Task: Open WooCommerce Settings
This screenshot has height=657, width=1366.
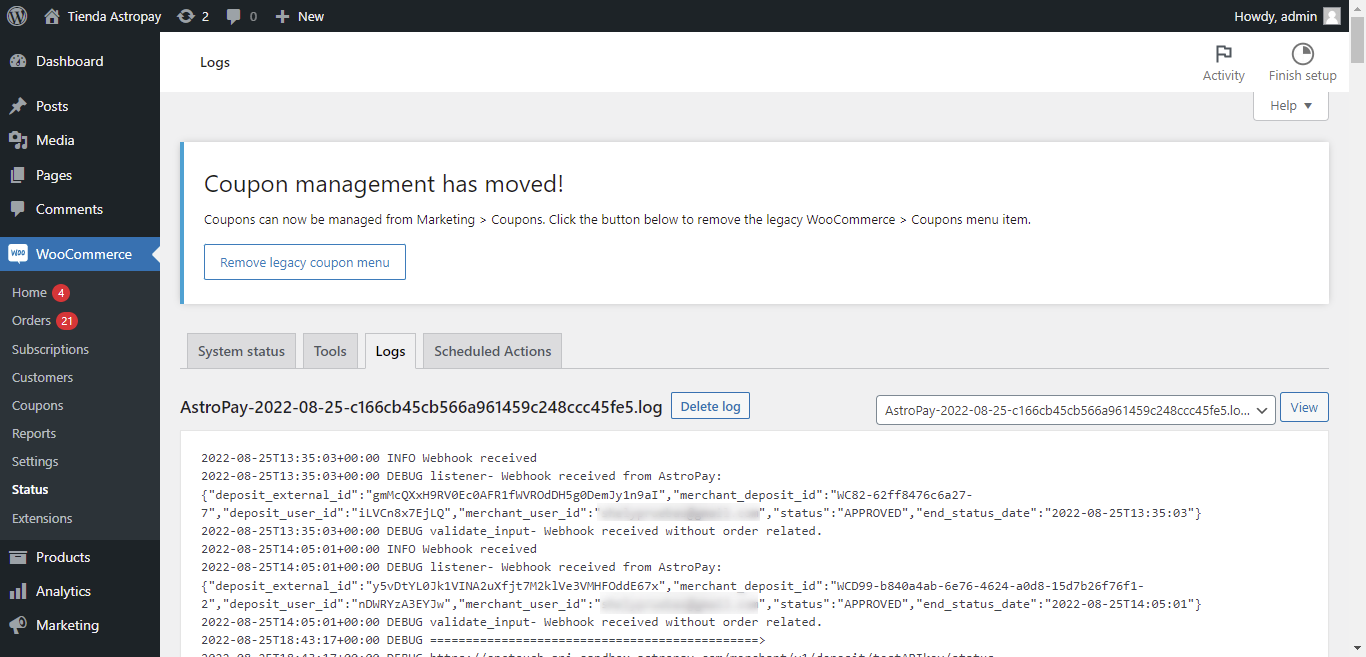Action: point(35,461)
